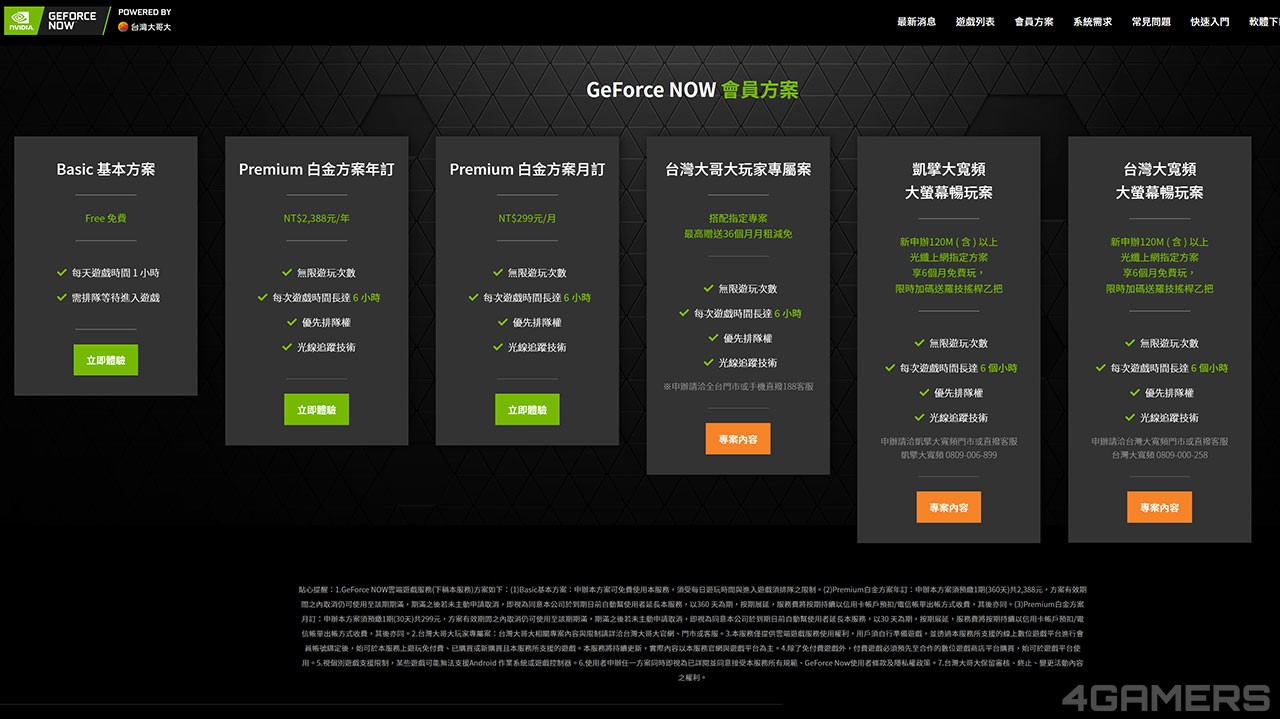Click the NT$2,388元/年 price
The image size is (1280, 719).
pos(317,218)
